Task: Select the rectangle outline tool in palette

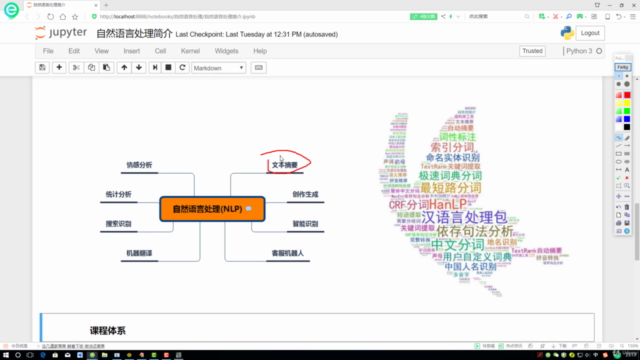Action: [619, 153]
